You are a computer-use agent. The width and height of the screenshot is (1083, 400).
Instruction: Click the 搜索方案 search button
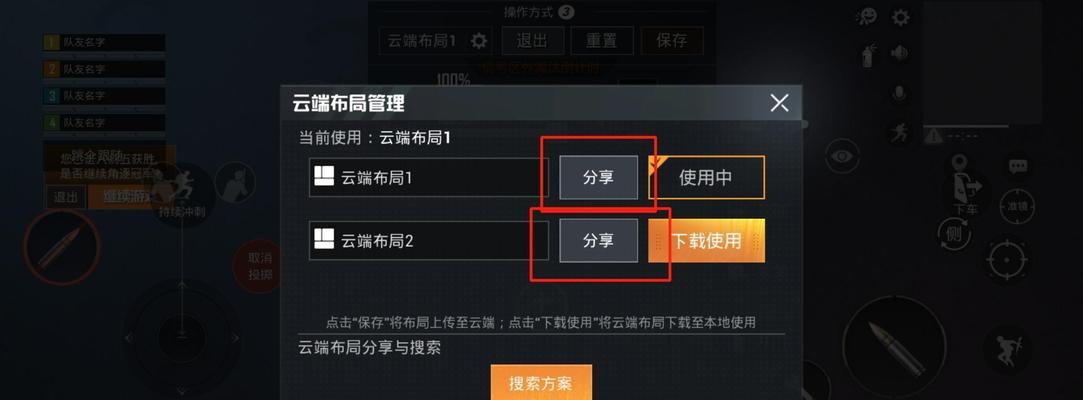[x=541, y=382]
